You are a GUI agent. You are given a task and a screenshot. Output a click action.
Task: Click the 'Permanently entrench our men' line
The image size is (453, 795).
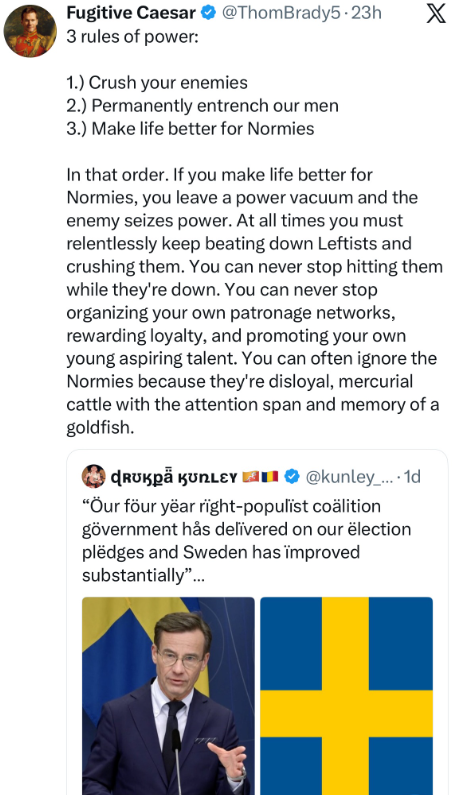point(202,105)
